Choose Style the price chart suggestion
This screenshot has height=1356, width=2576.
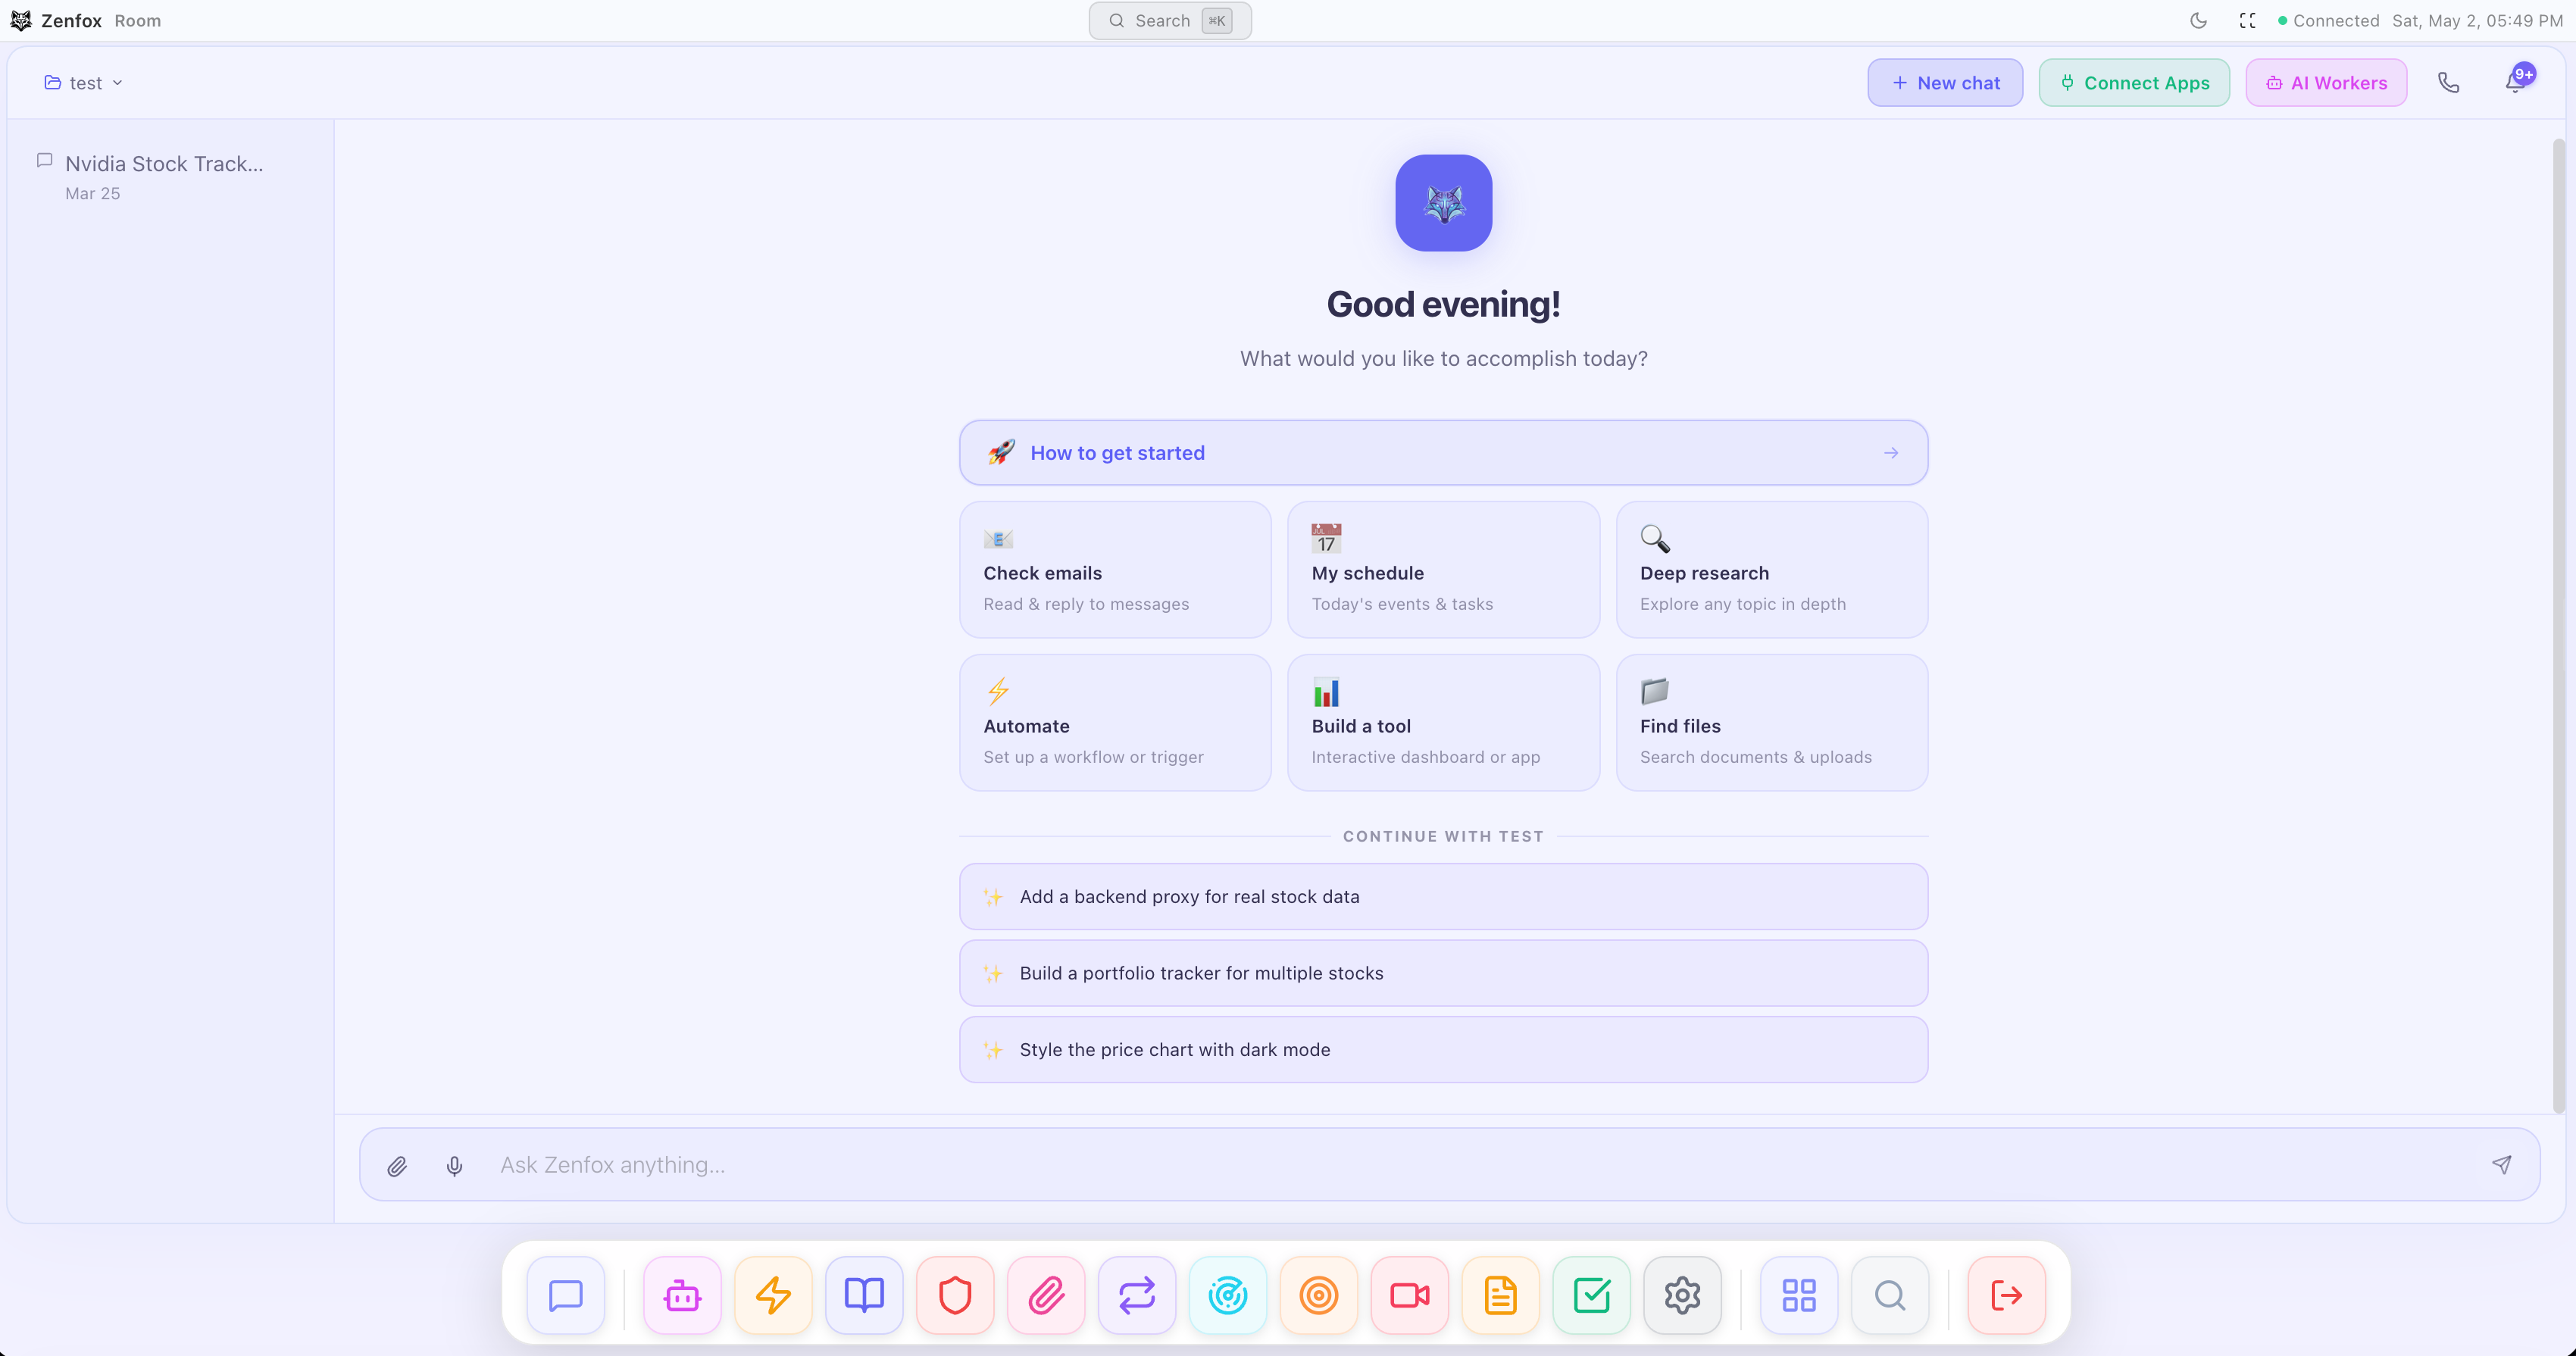(1443, 1049)
